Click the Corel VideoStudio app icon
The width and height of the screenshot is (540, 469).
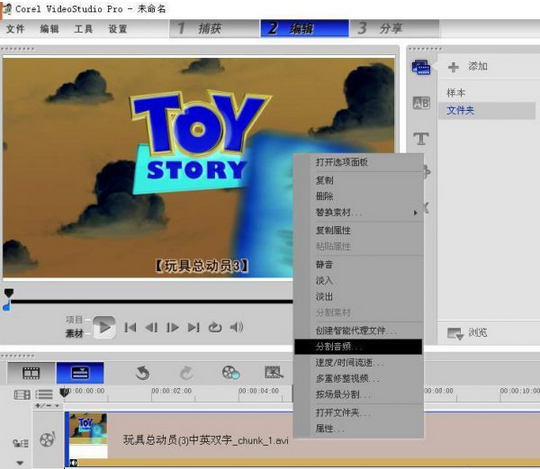tap(7, 9)
